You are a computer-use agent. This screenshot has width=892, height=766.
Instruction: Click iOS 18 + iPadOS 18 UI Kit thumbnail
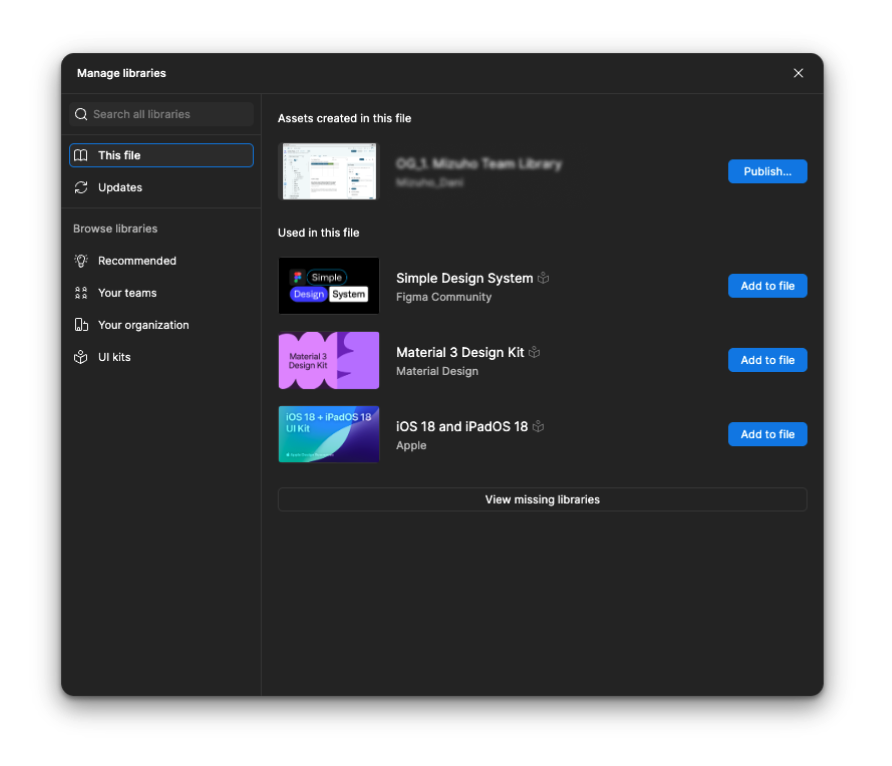pyautogui.click(x=329, y=434)
